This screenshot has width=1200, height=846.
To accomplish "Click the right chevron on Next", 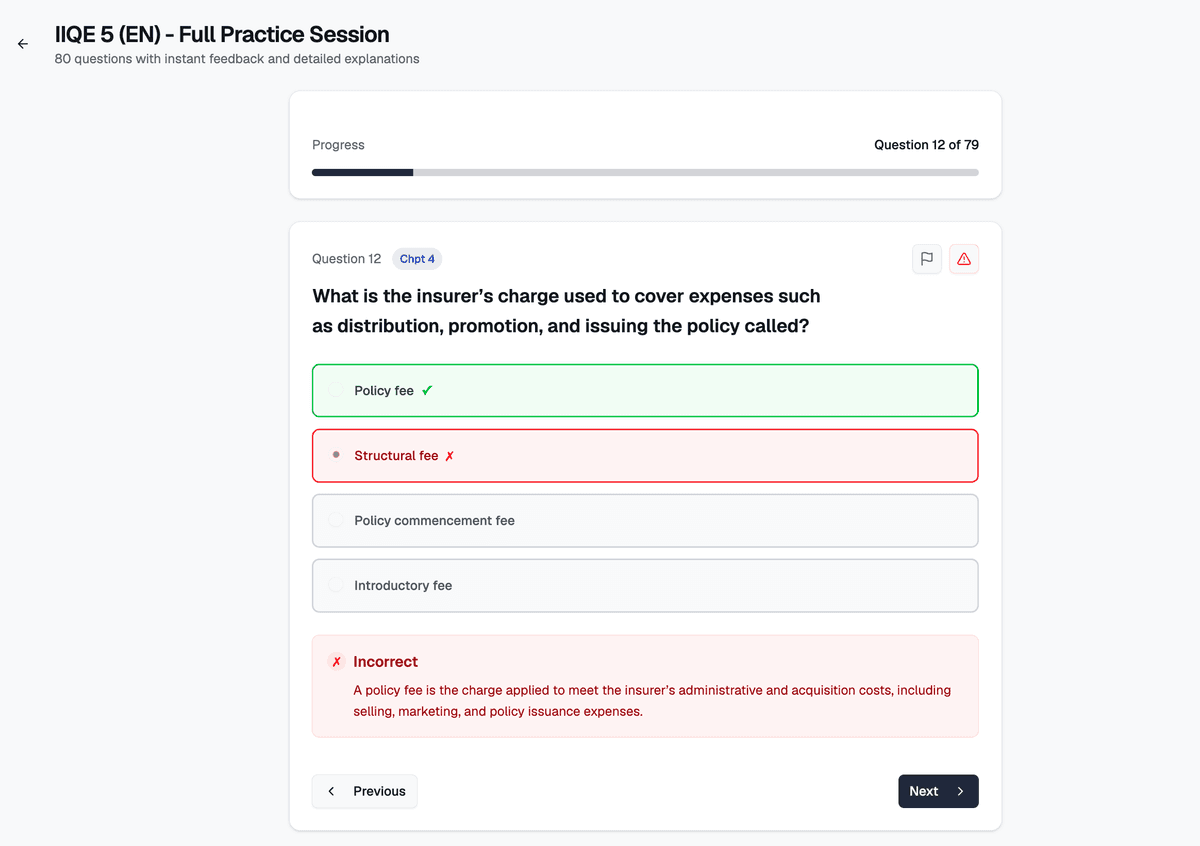I will (960, 791).
